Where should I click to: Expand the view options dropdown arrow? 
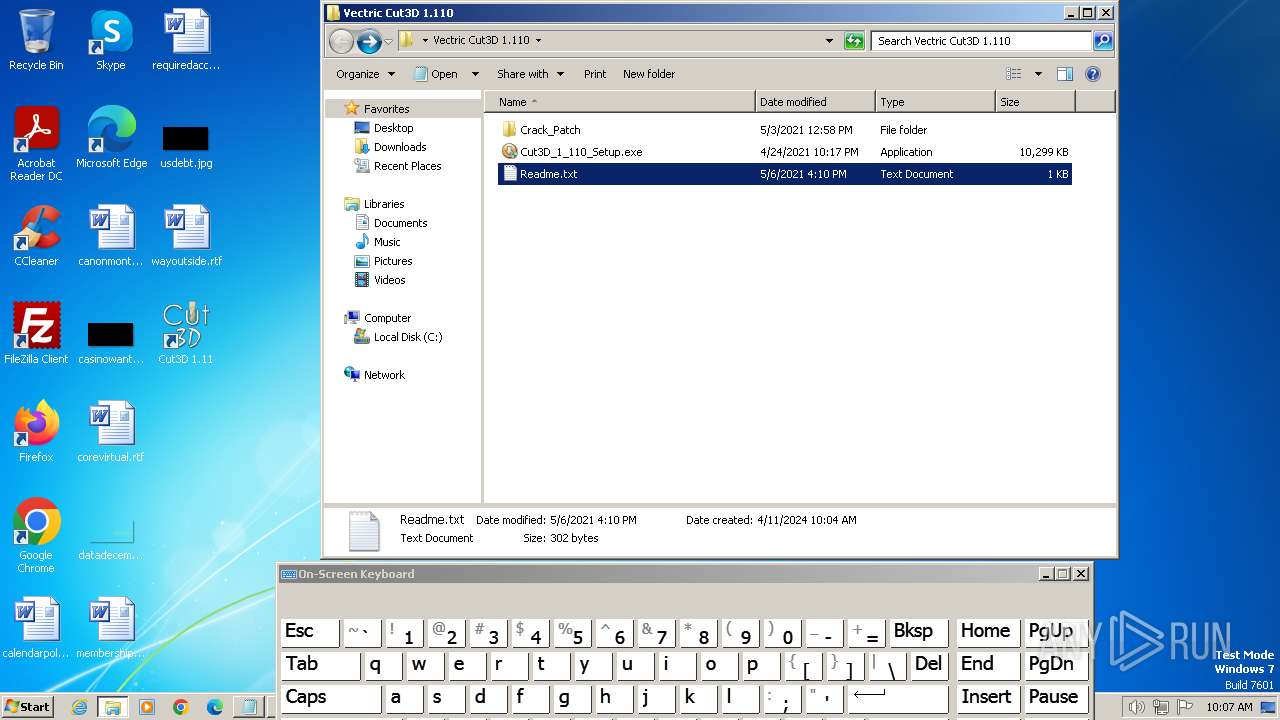tap(1038, 74)
